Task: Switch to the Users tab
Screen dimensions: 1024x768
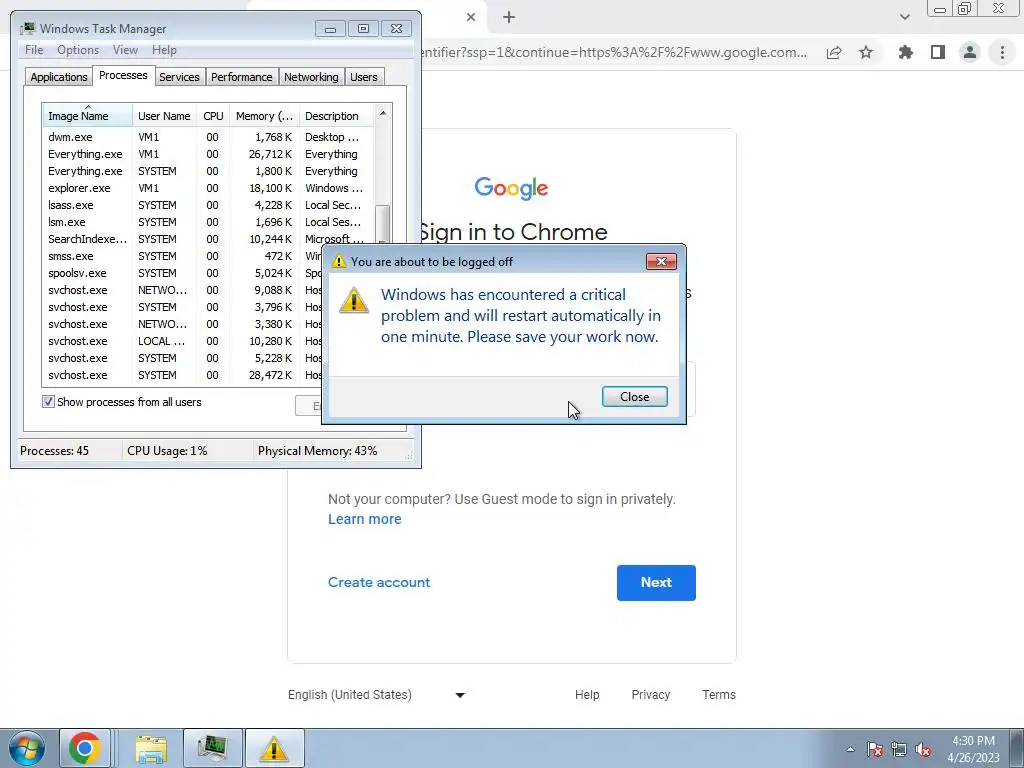Action: tap(364, 76)
